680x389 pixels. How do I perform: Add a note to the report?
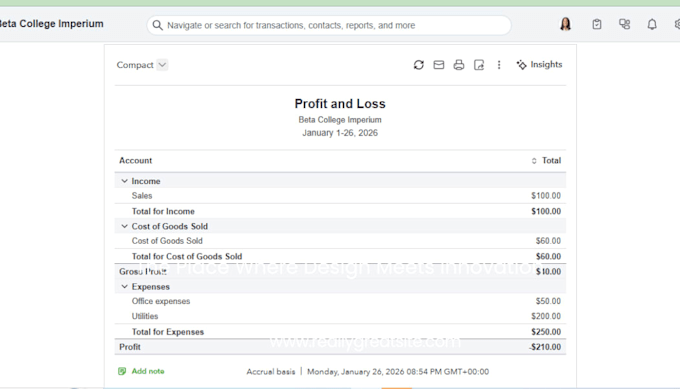pyautogui.click(x=148, y=371)
